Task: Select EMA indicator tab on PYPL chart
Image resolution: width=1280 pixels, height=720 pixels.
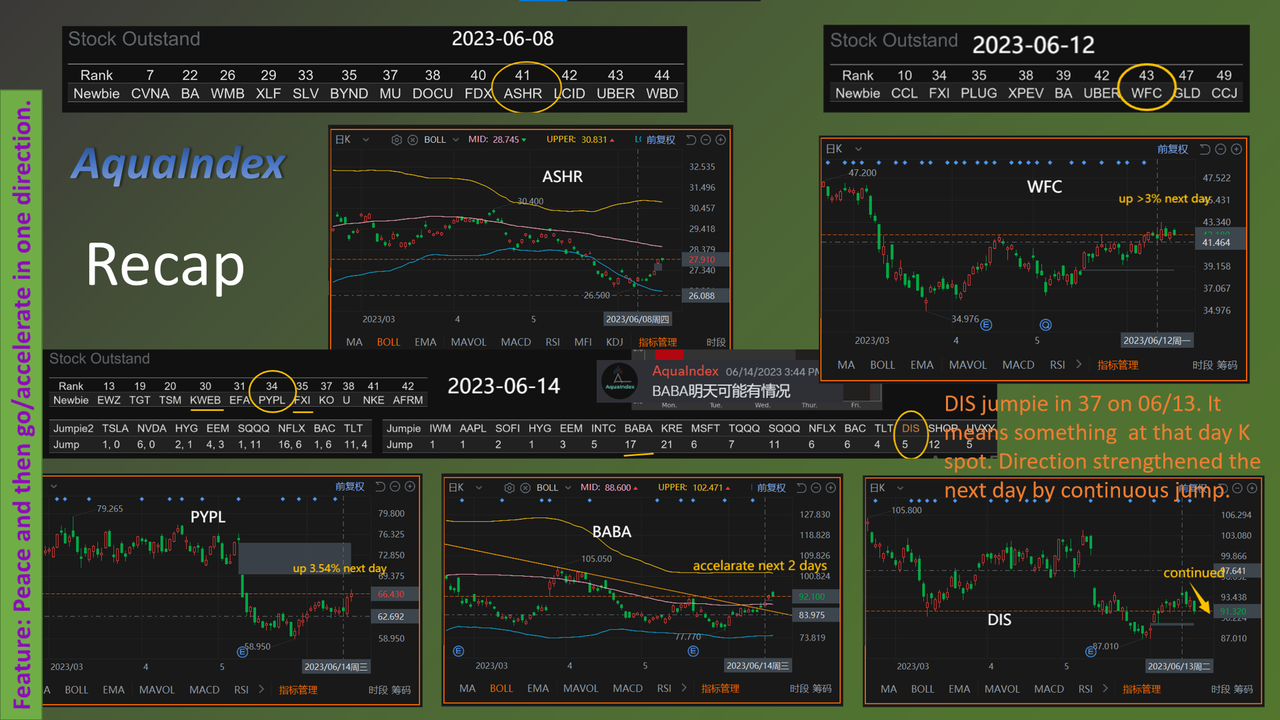Action: pyautogui.click(x=114, y=689)
